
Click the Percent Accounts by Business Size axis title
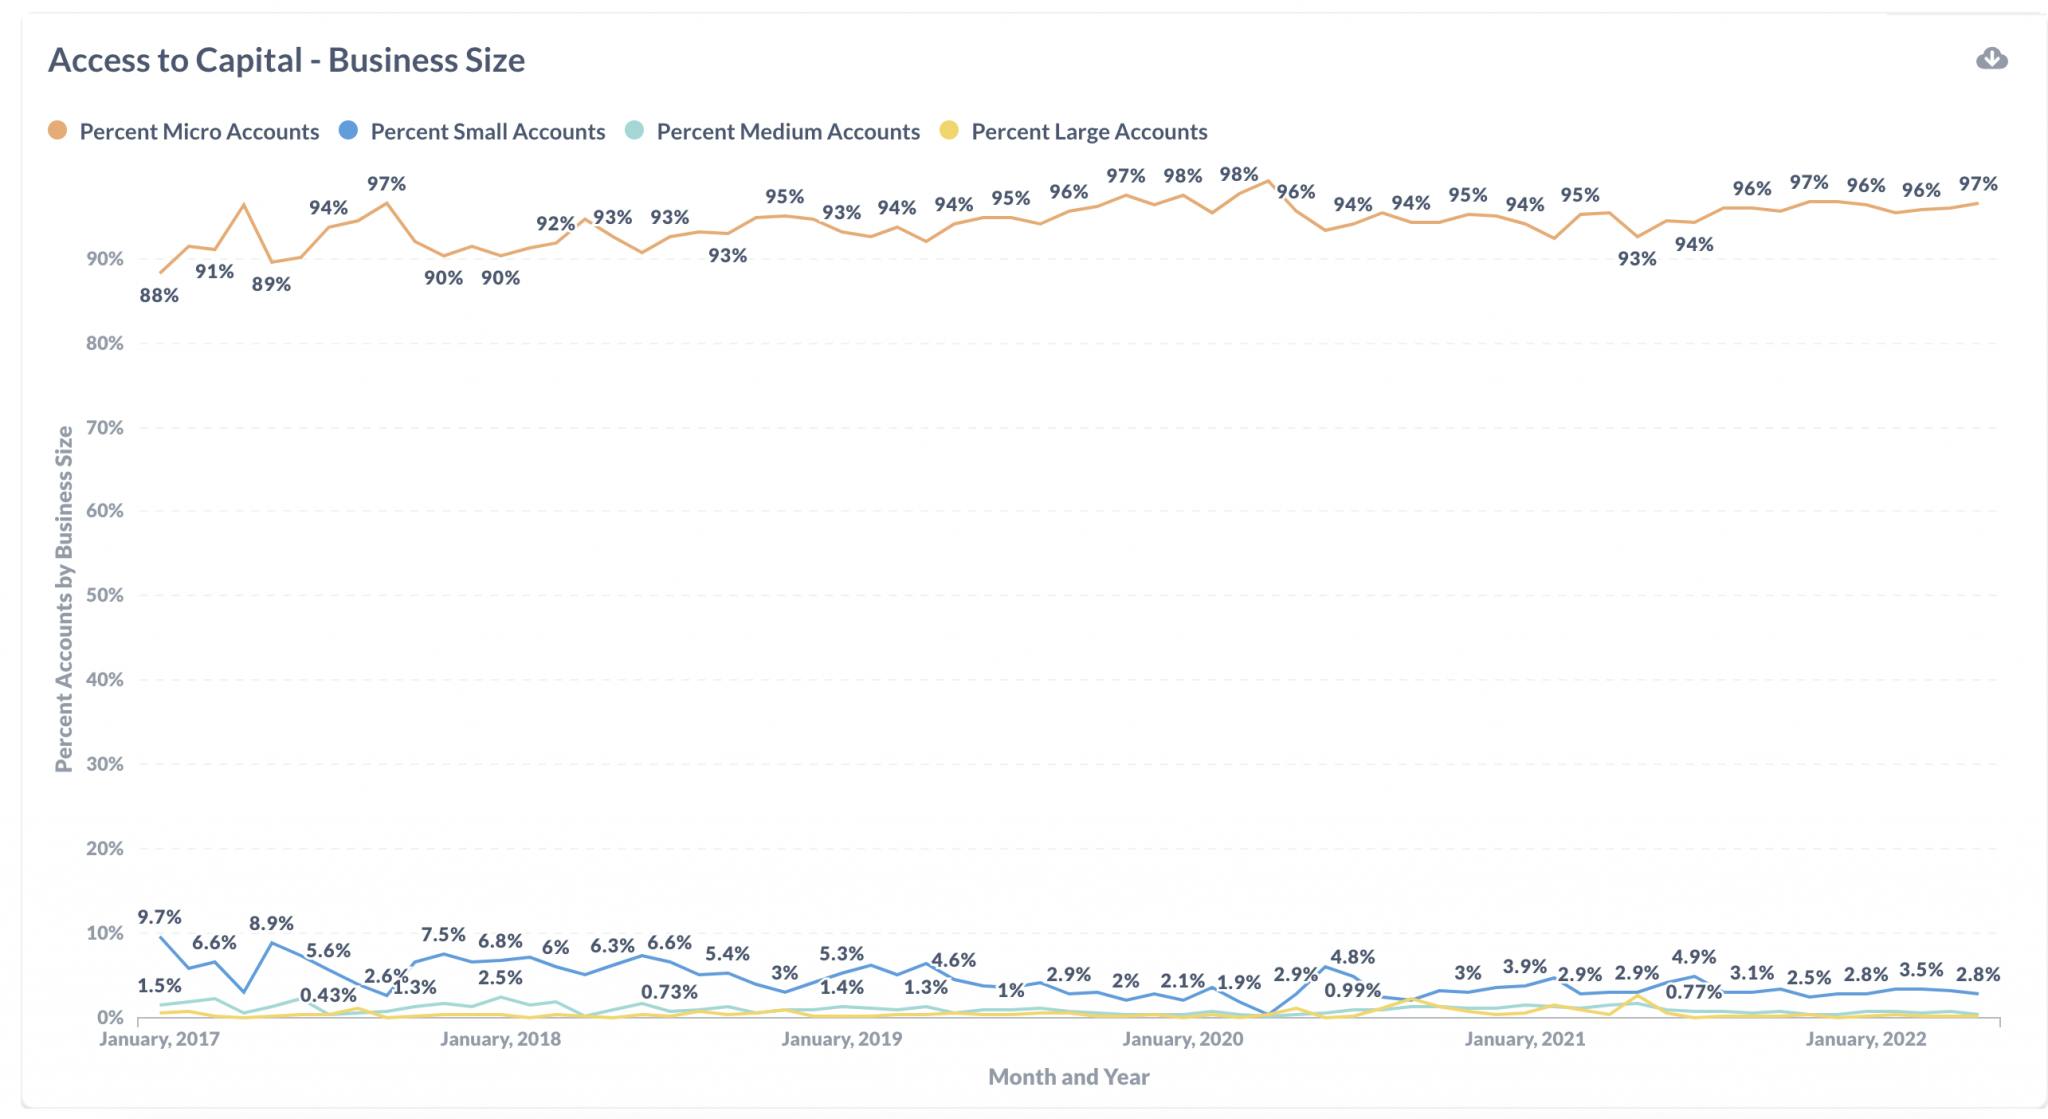click(64, 599)
